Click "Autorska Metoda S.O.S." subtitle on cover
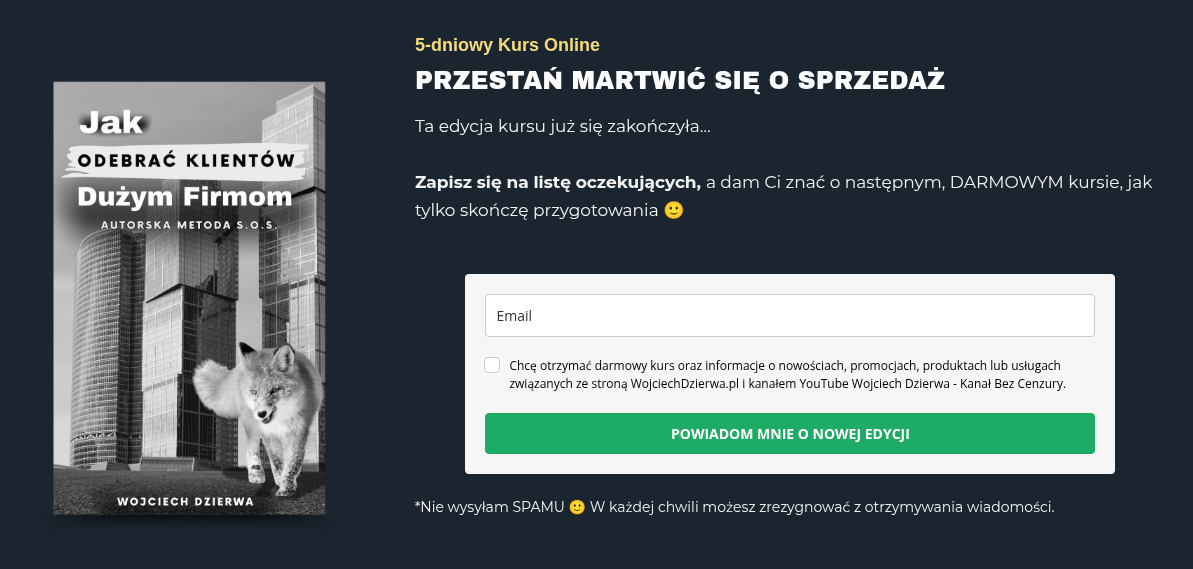The height and width of the screenshot is (569, 1193). coord(188,226)
